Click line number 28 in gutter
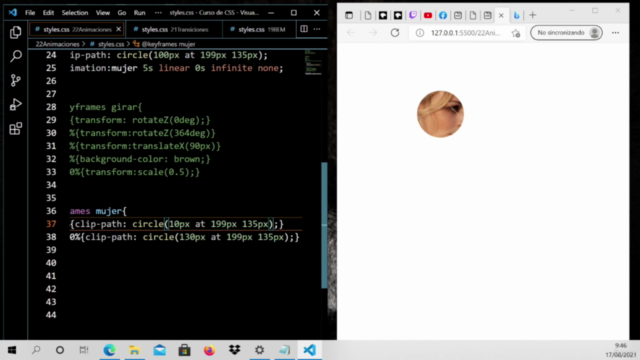 coord(51,107)
